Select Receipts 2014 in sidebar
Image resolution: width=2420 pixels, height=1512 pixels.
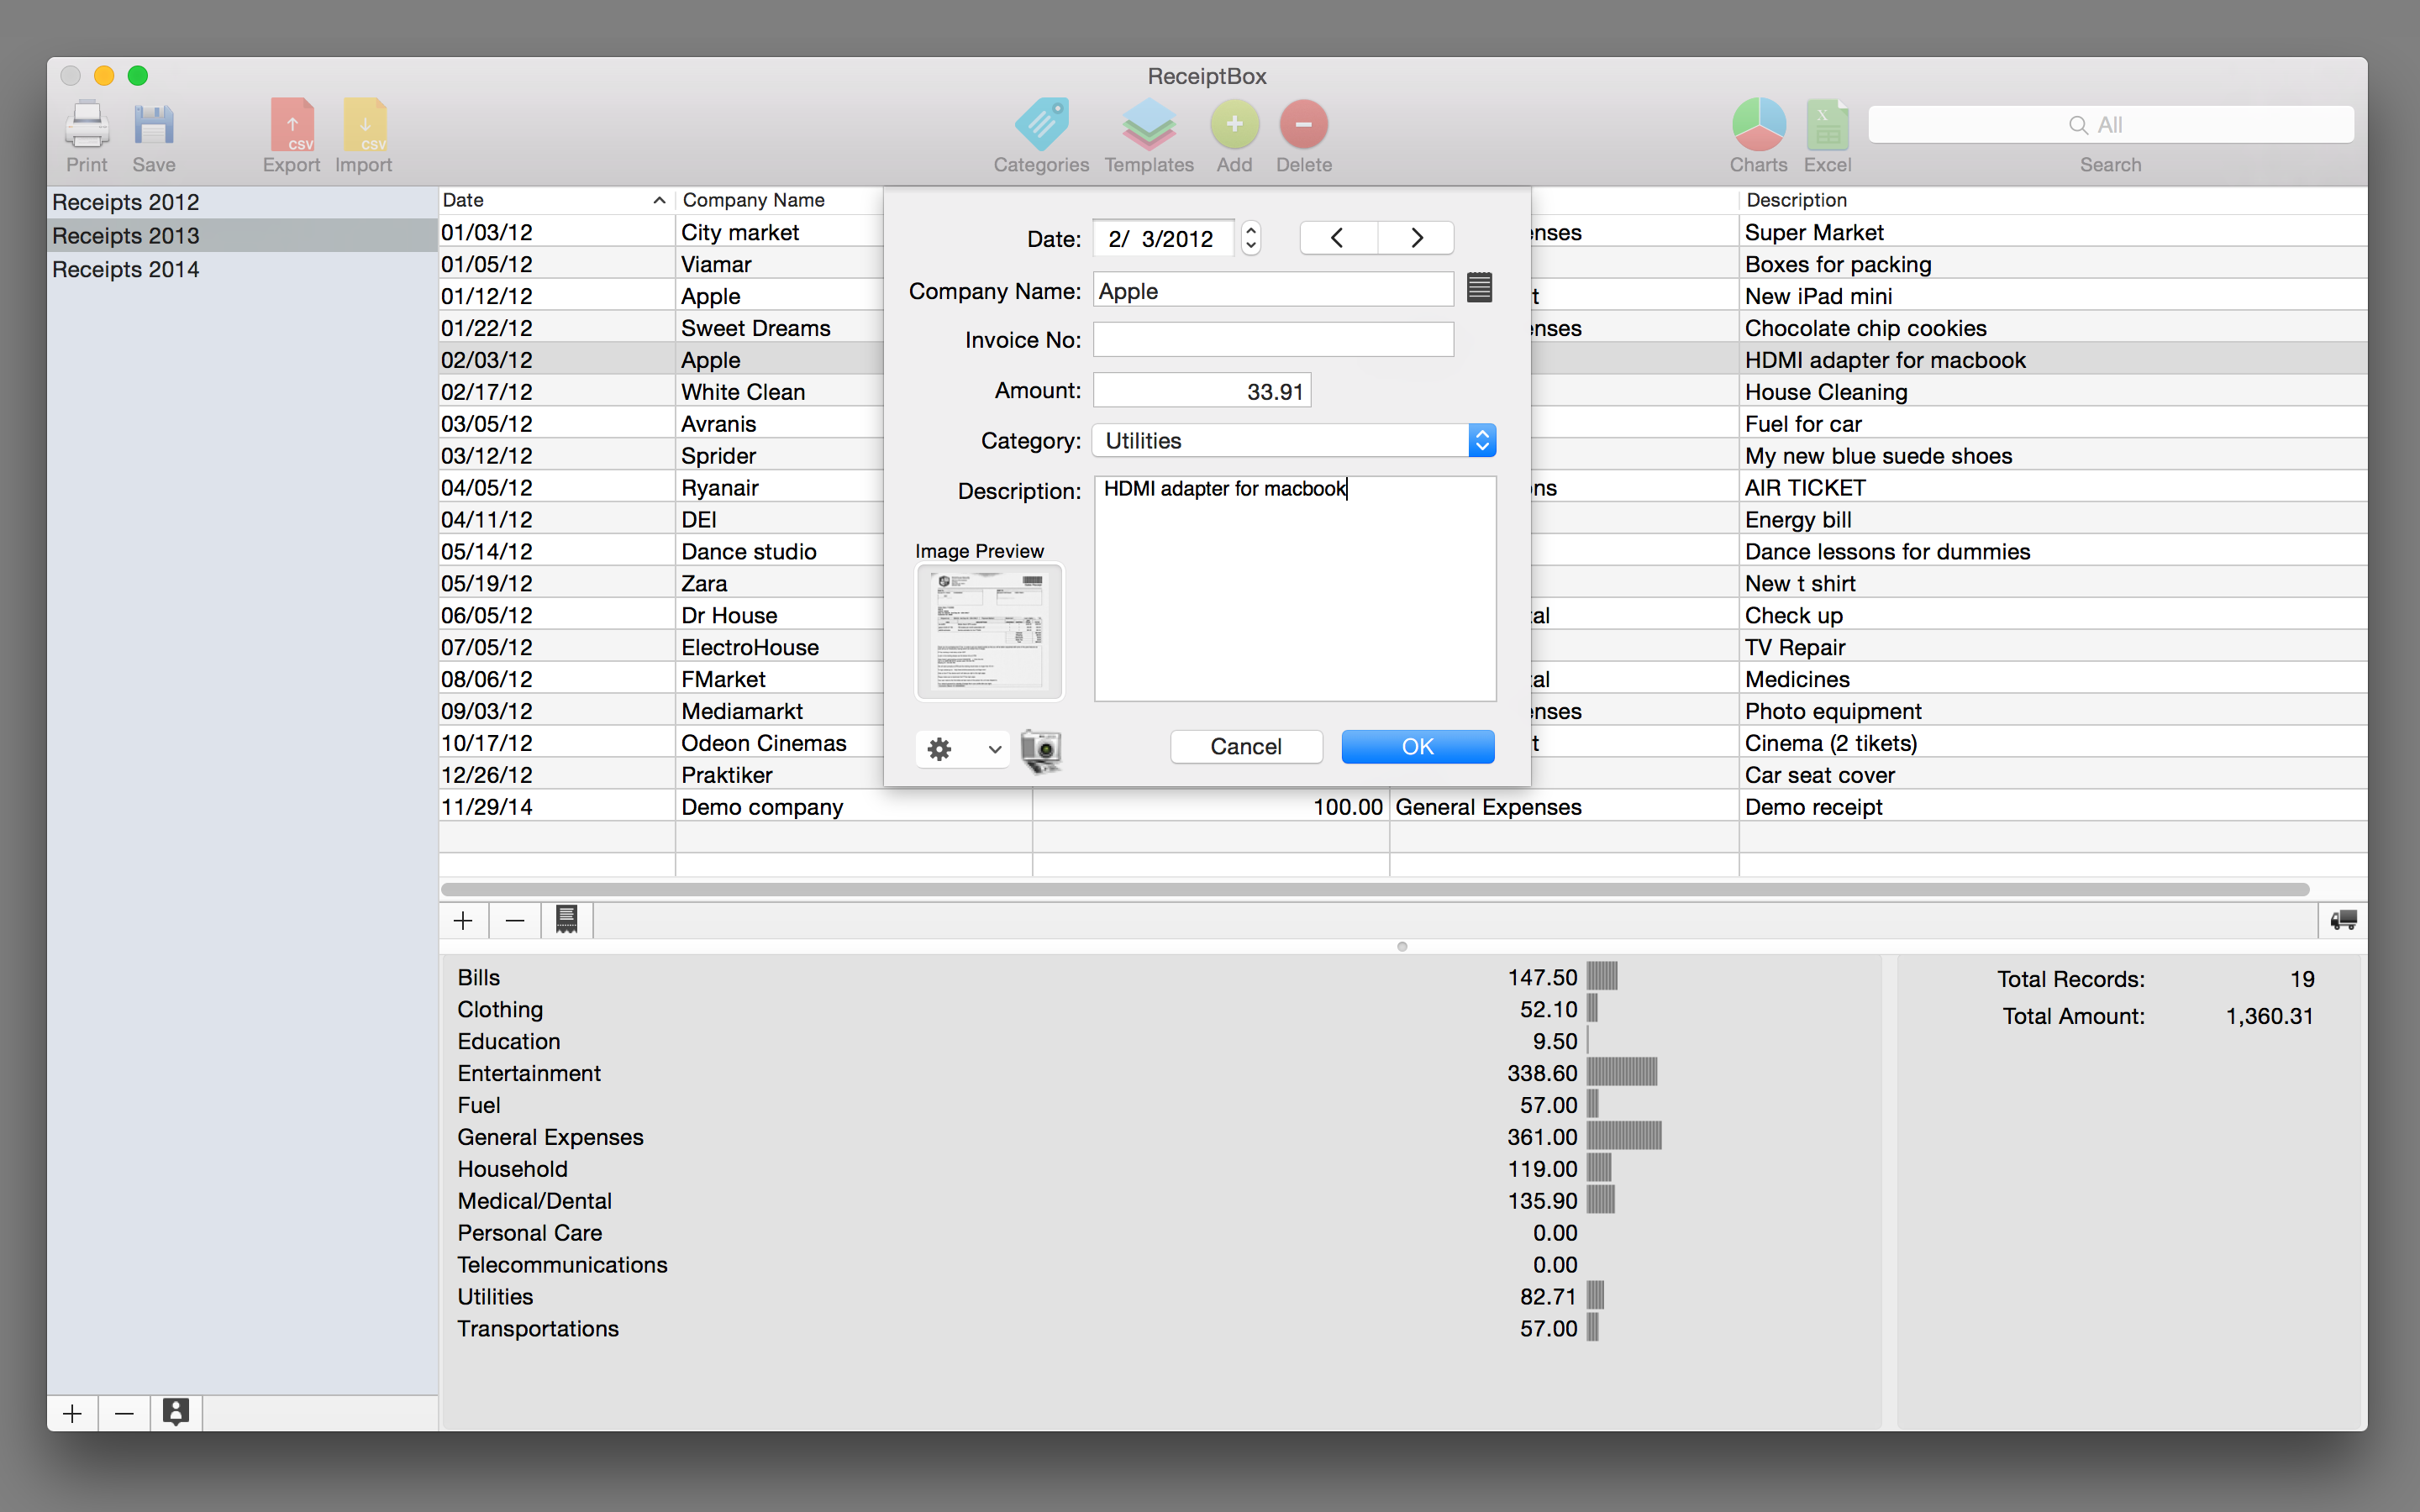pyautogui.click(x=126, y=269)
